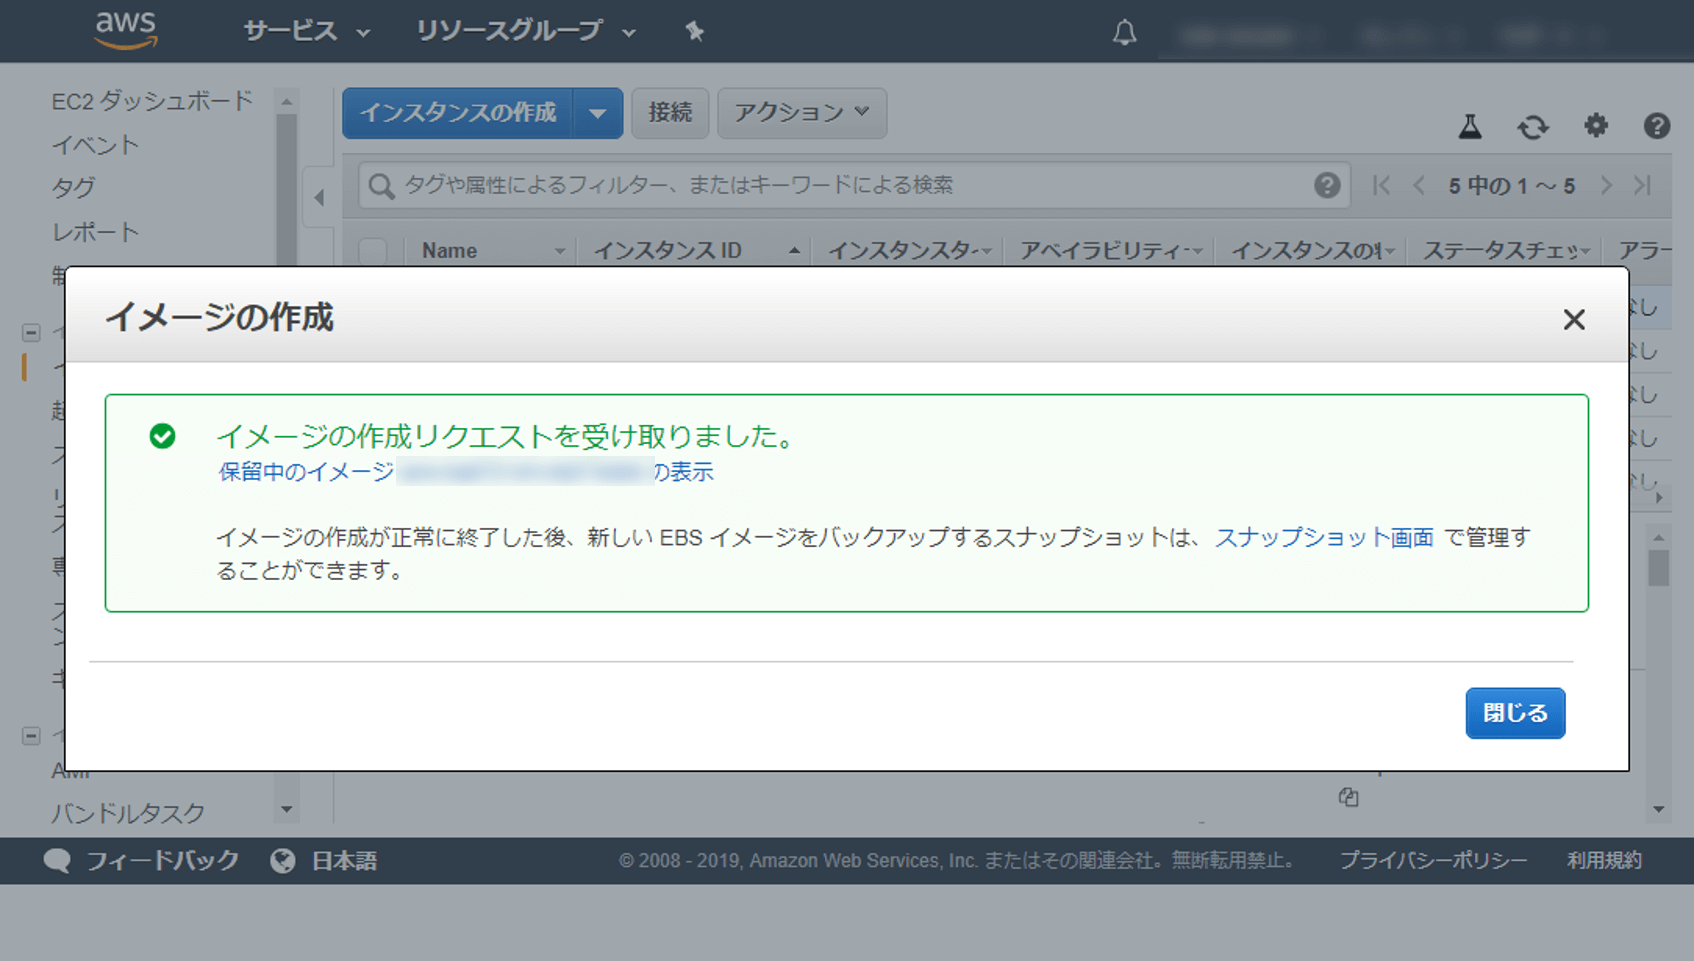The image size is (1694, 961).
Task: Go to the next page of instances
Action: [1606, 185]
